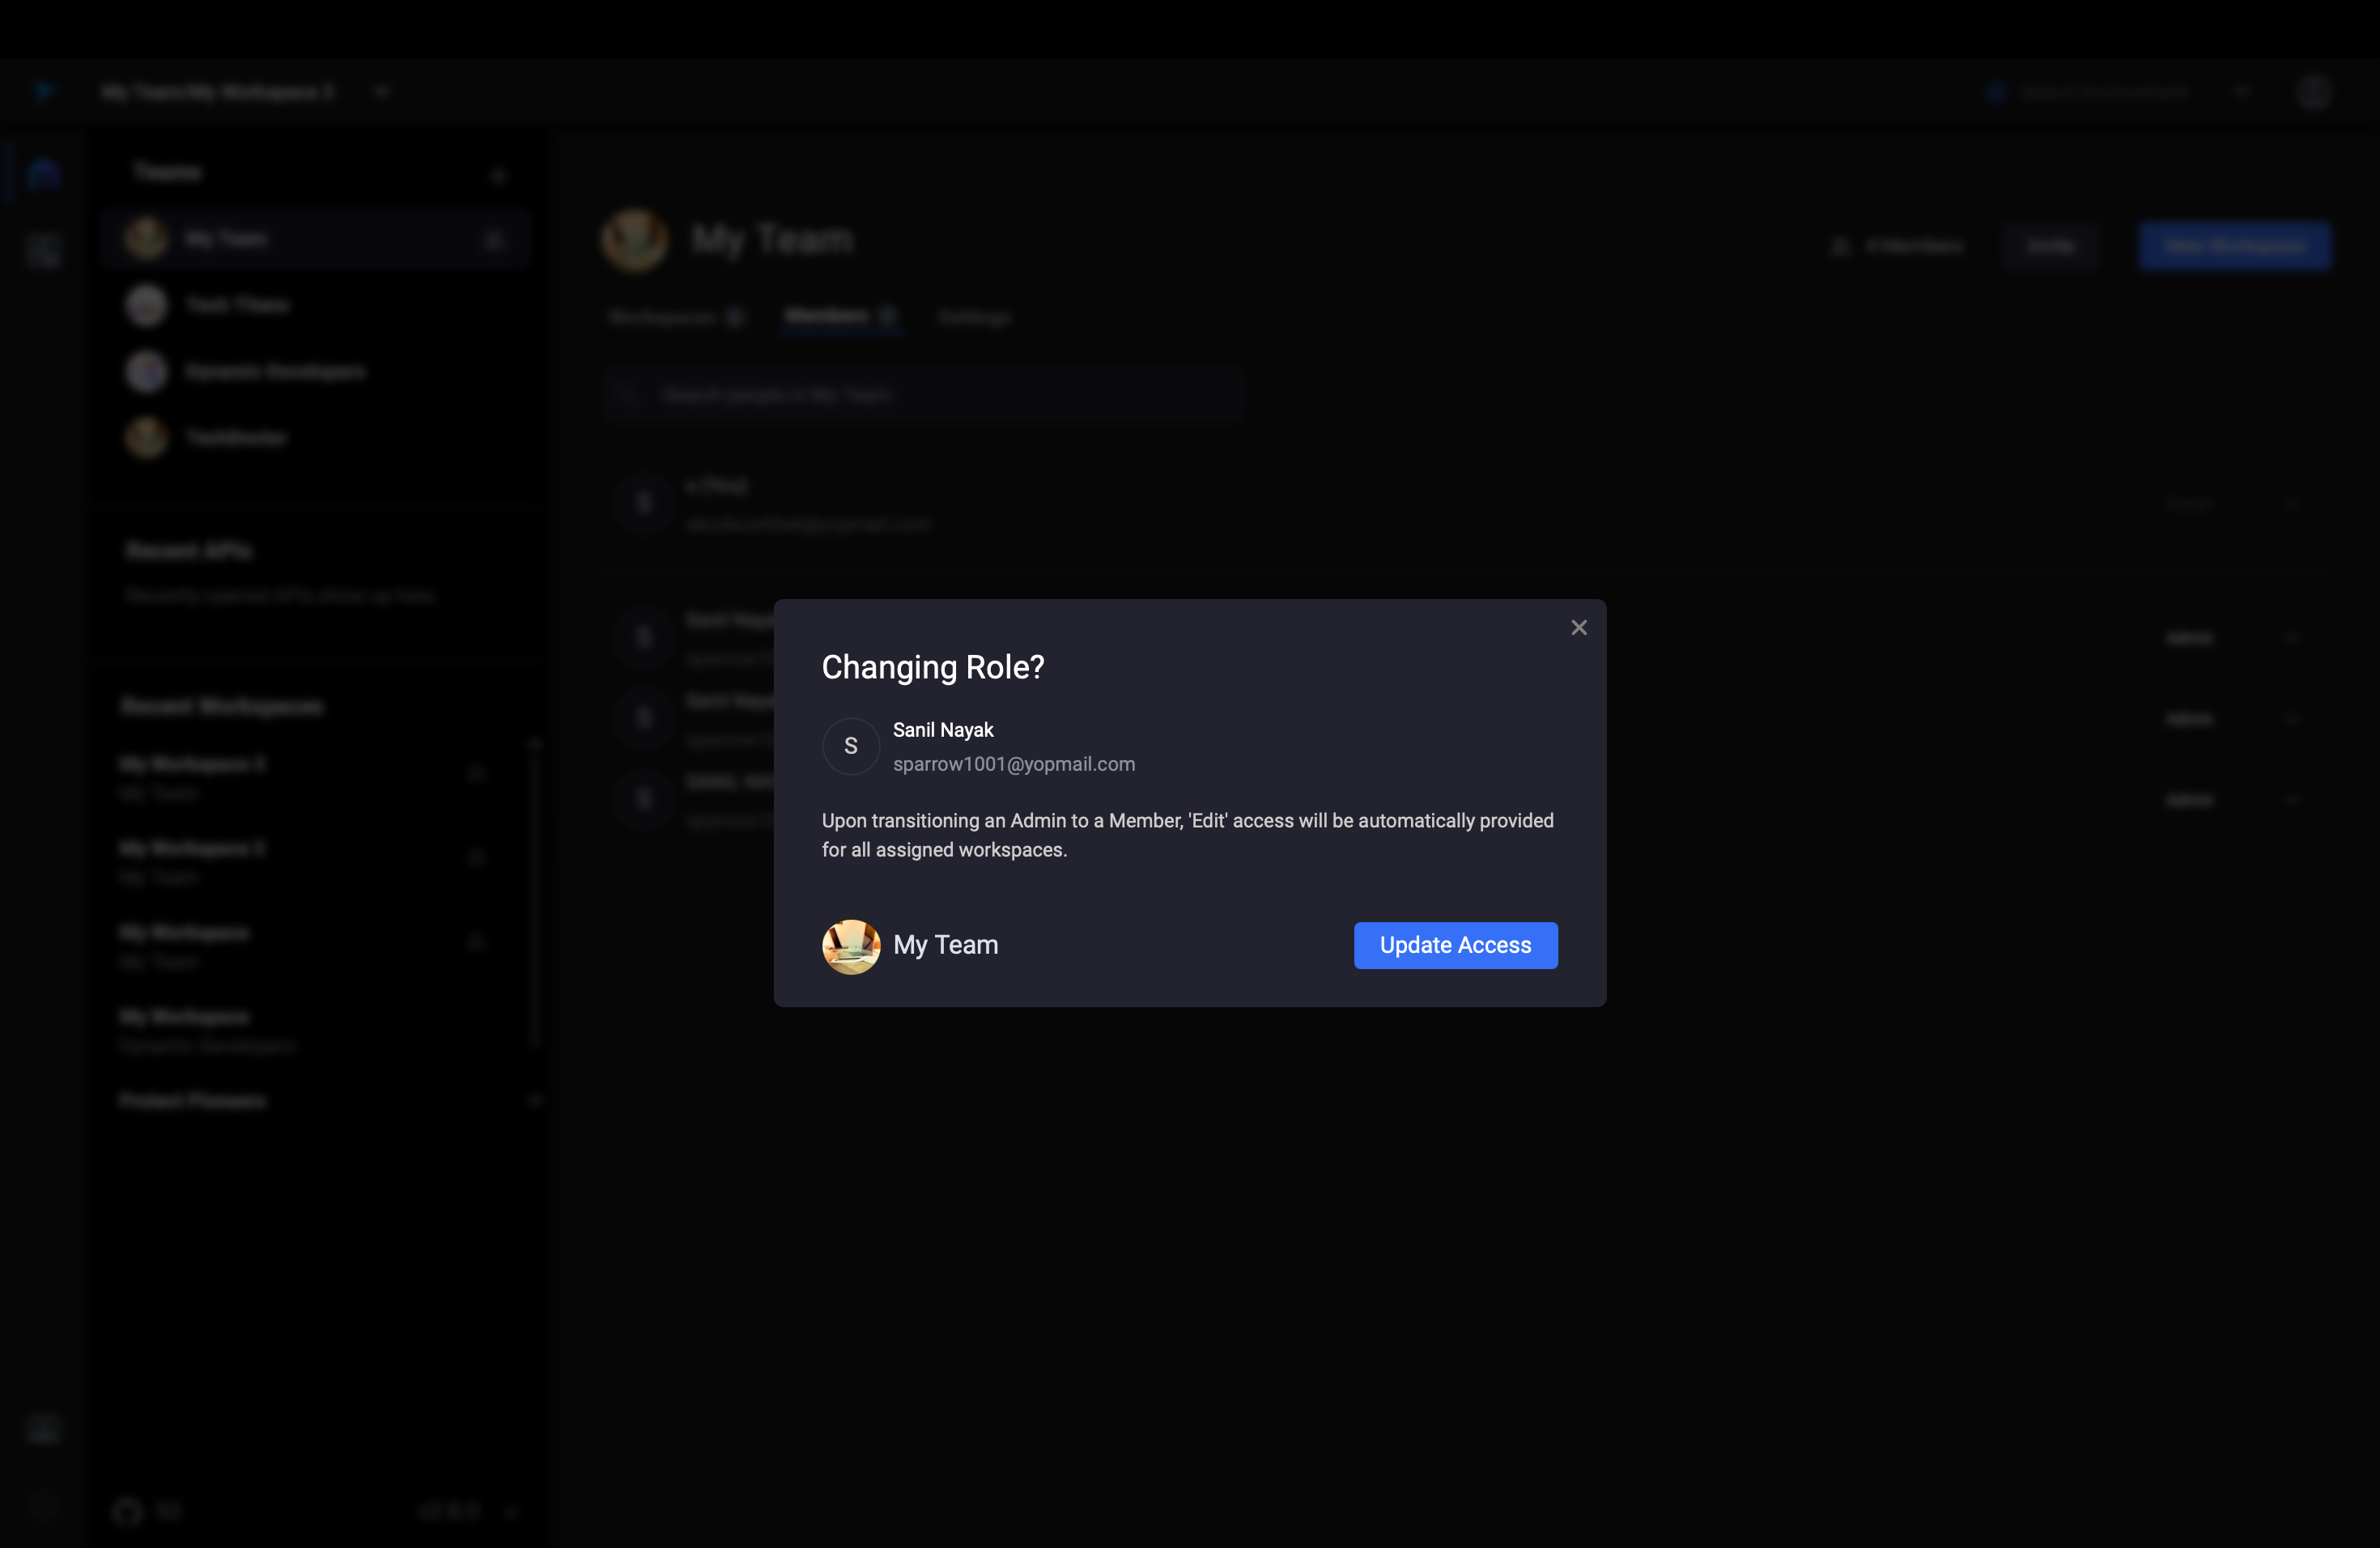2380x1548 pixels.
Task: Expand the 'Taskmaster' team item
Action: (234, 437)
